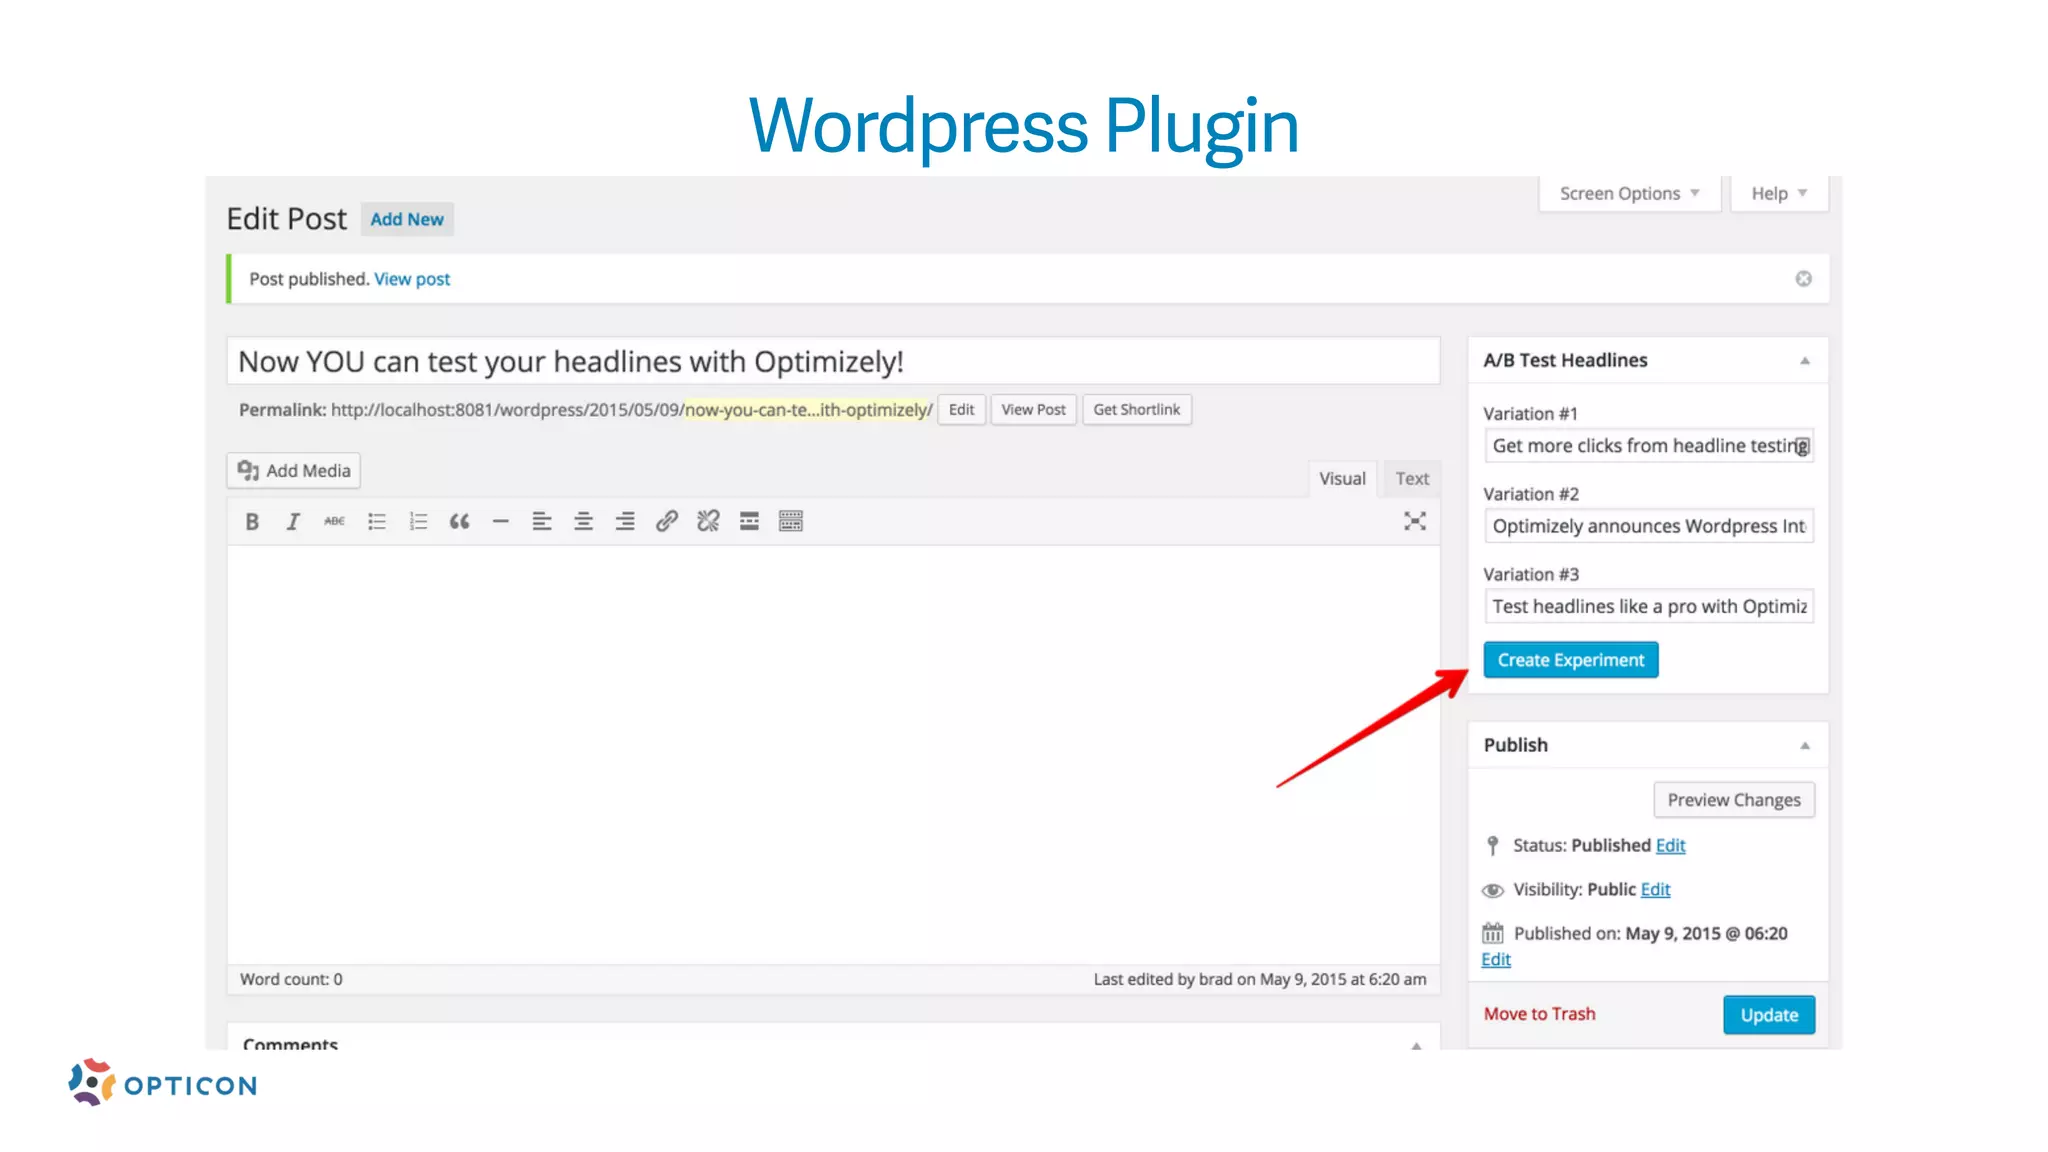Click the highlighted permalink slug

808,410
